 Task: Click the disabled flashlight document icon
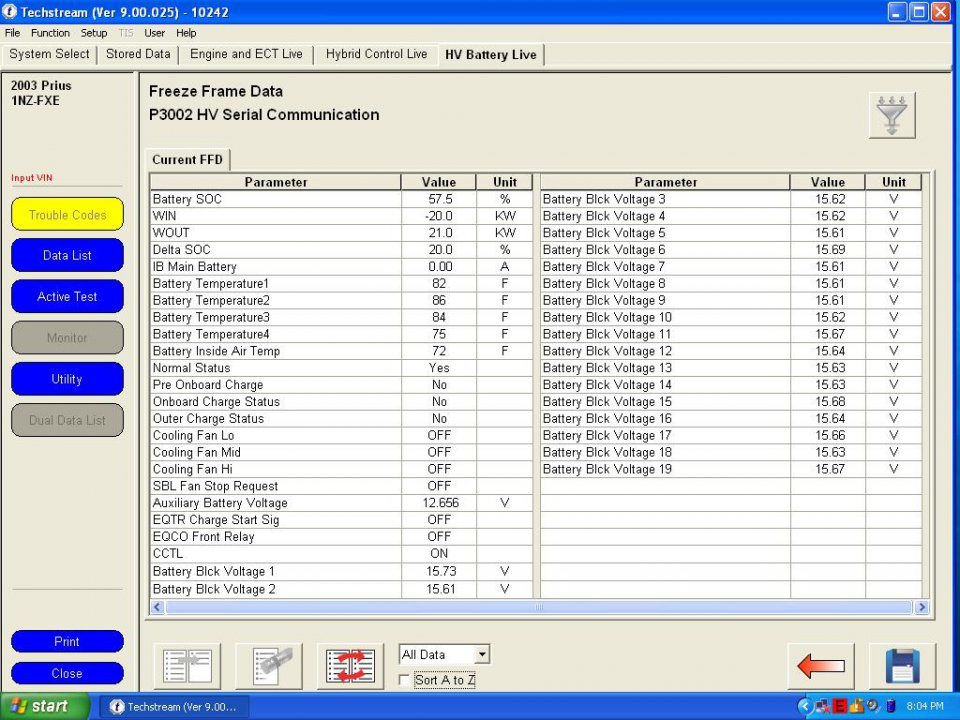(269, 666)
